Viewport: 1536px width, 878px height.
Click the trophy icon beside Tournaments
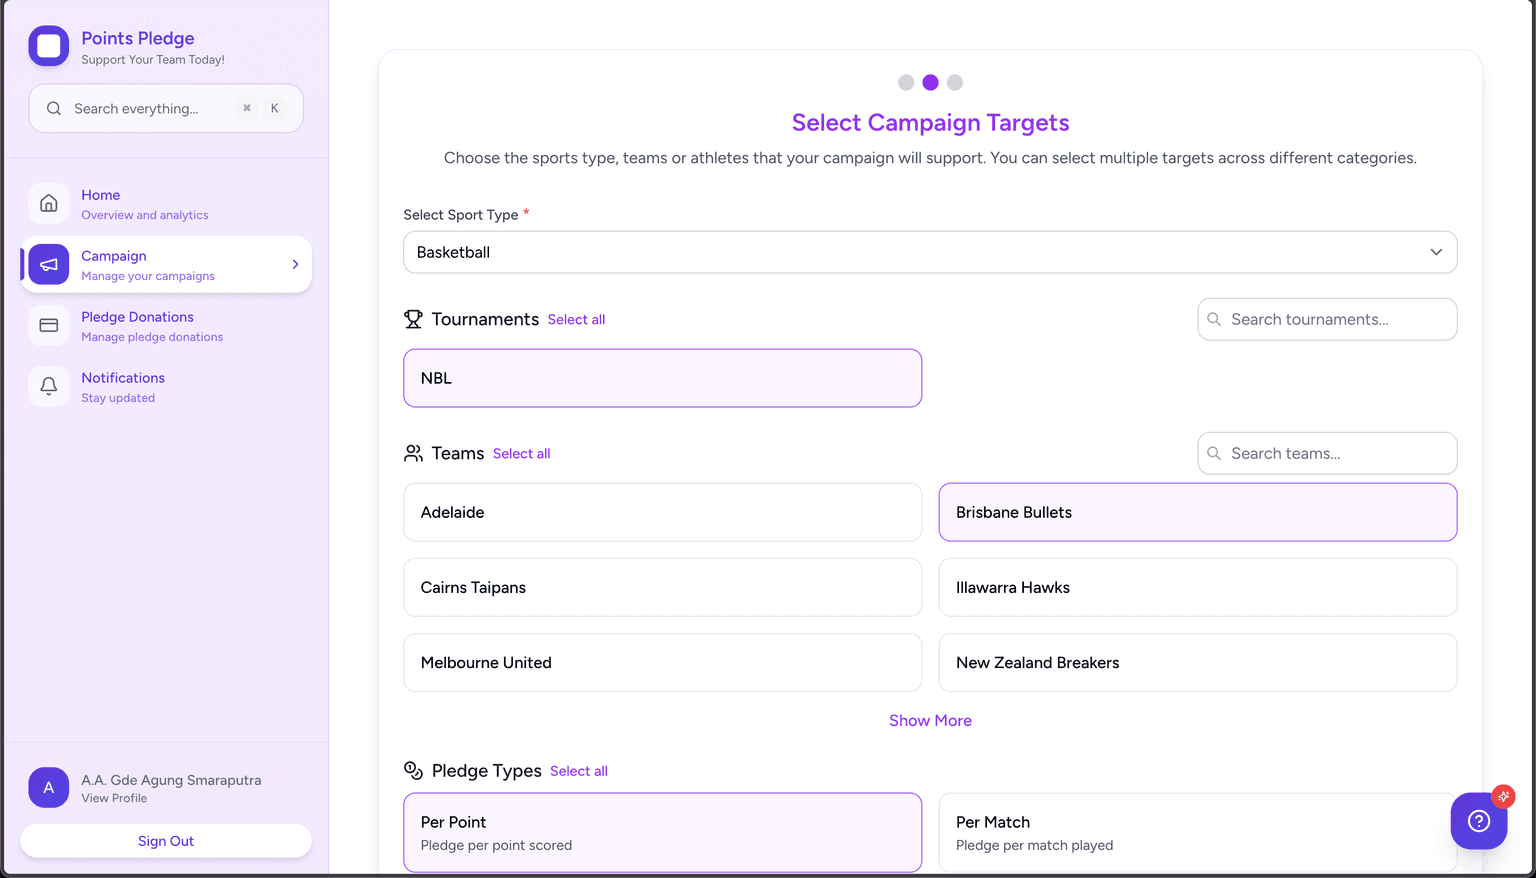click(x=413, y=319)
